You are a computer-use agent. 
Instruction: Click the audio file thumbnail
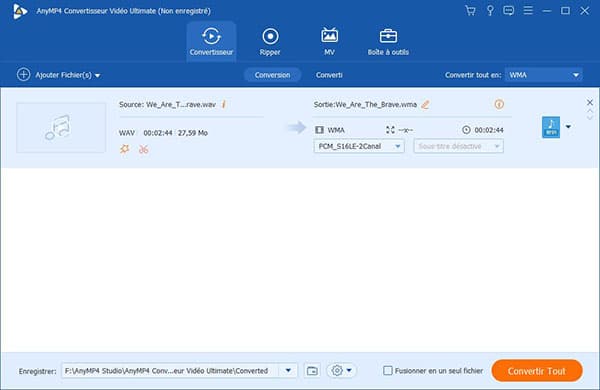[61, 127]
